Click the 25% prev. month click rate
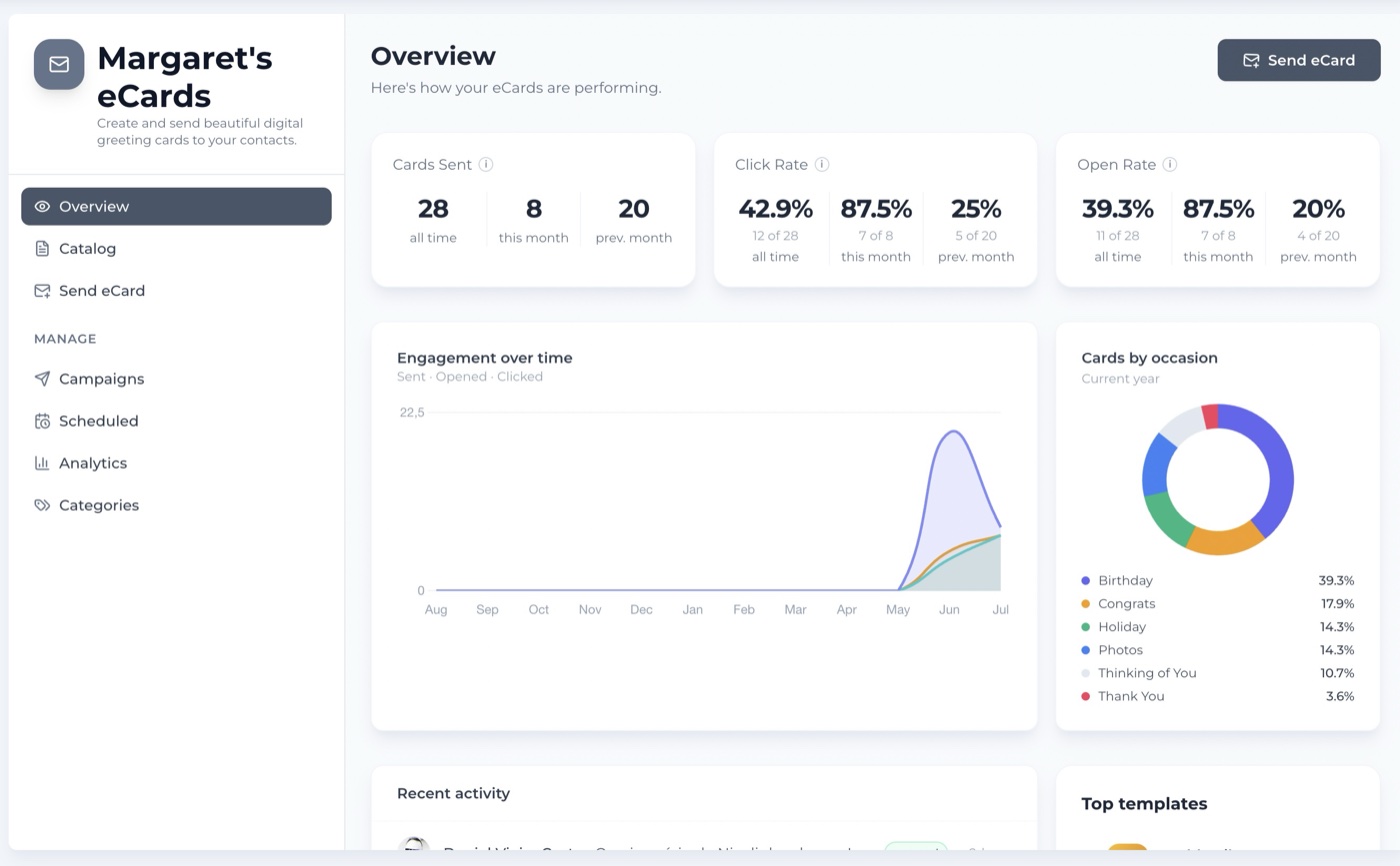The image size is (1400, 866). point(976,209)
